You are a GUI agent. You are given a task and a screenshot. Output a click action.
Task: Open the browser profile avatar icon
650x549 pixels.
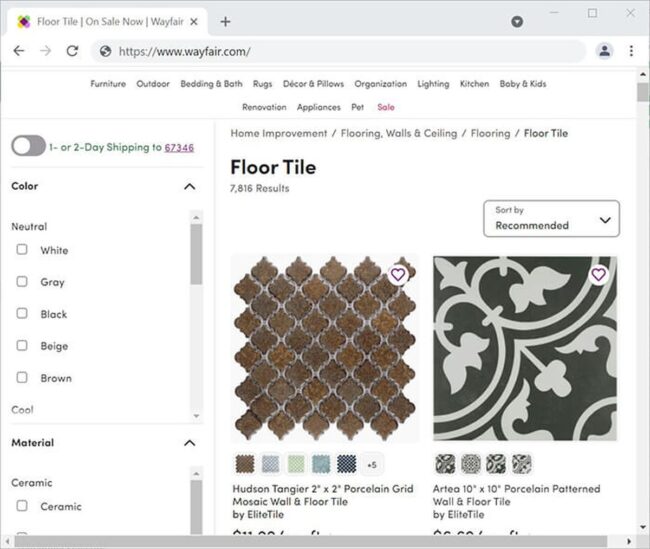coord(604,51)
